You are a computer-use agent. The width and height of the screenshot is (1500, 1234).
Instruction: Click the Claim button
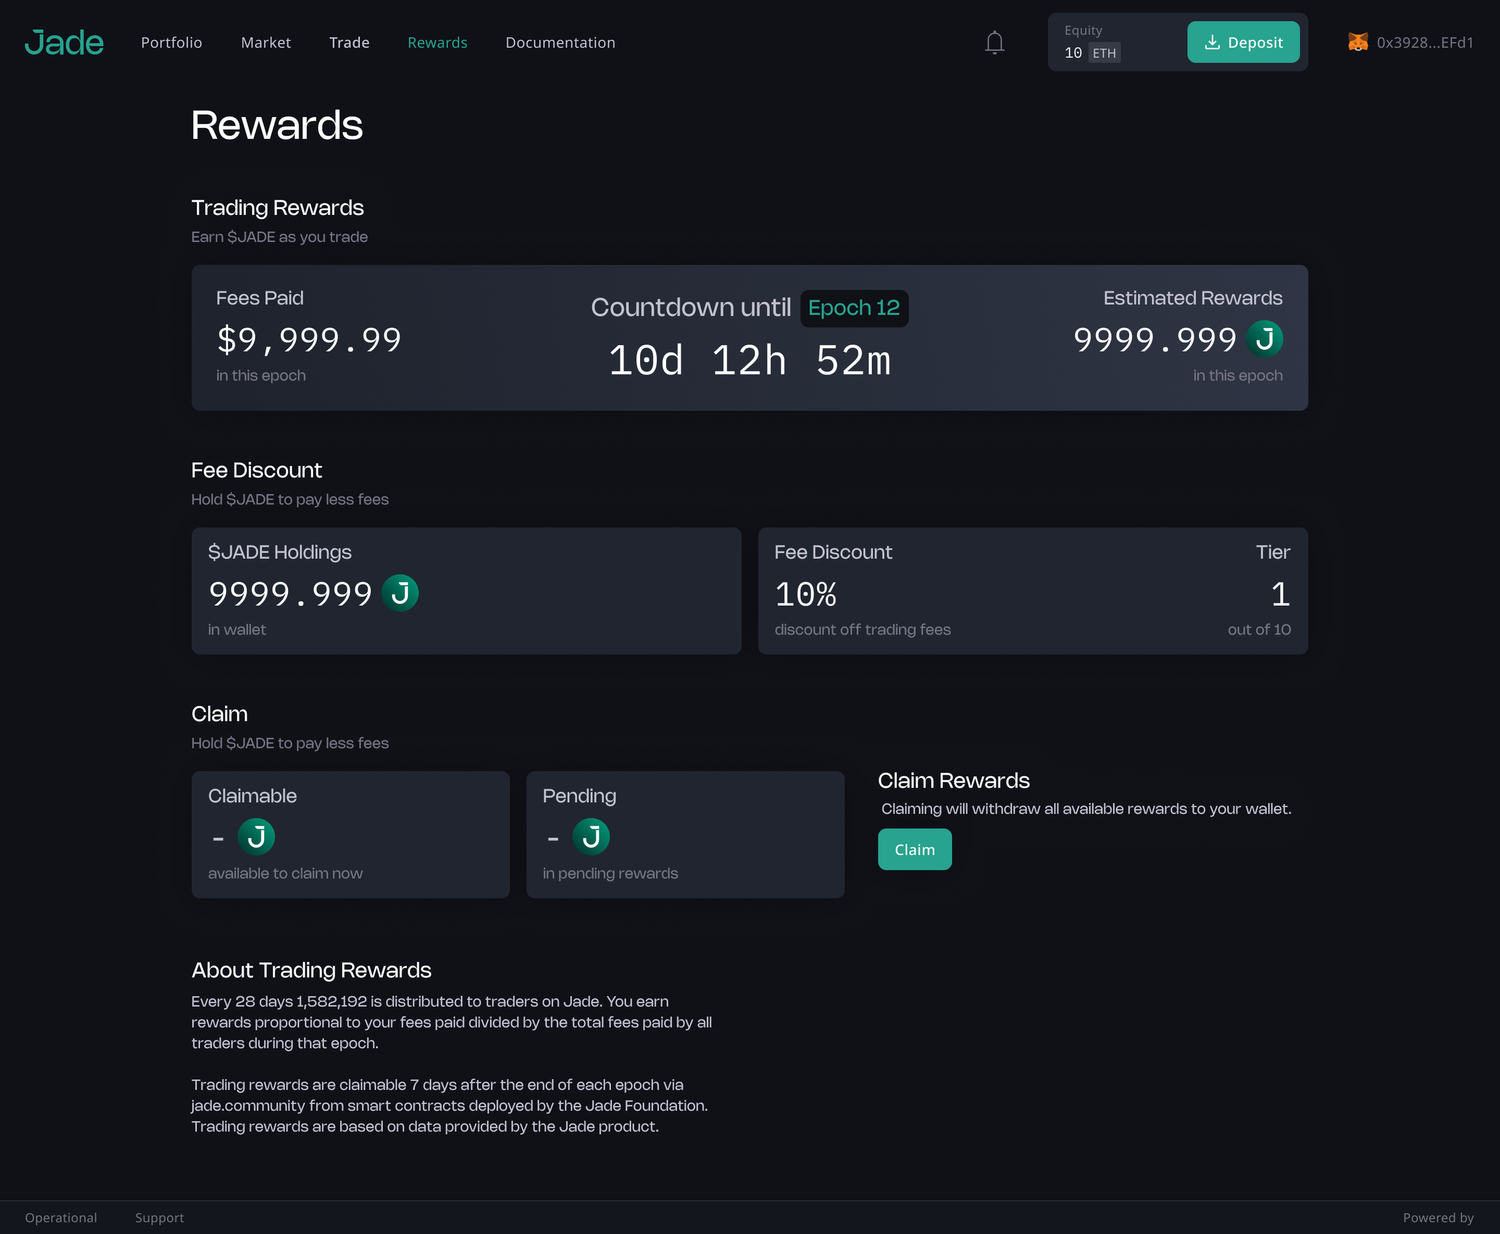pos(914,849)
